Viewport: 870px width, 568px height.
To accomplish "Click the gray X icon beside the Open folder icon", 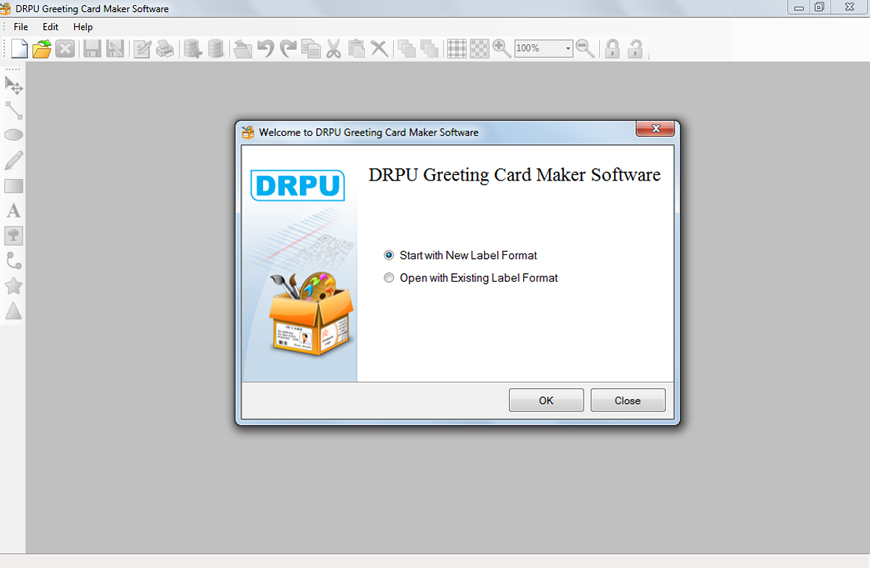I will tap(65, 49).
